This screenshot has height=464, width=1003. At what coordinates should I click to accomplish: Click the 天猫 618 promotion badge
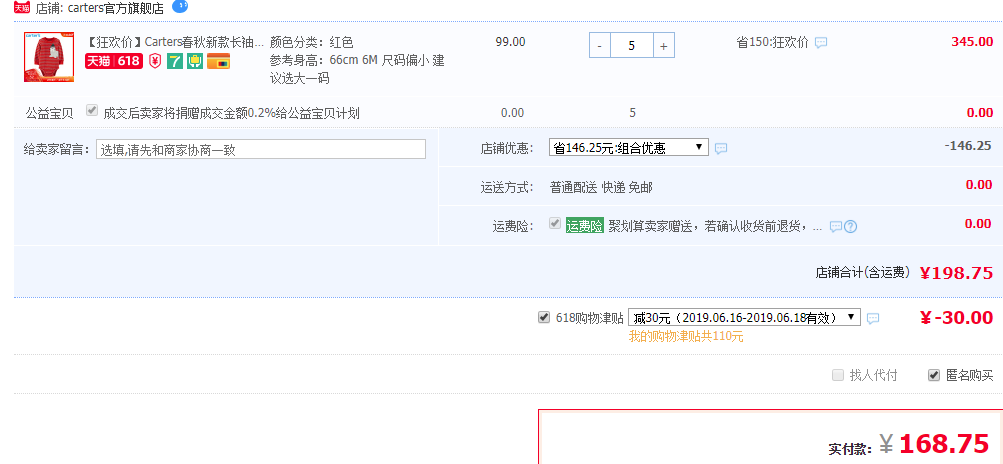113,61
